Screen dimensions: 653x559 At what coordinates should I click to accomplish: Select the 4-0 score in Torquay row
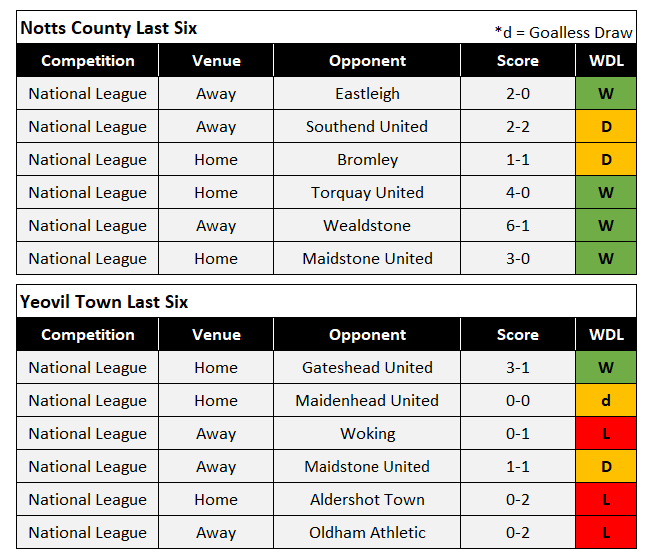pyautogui.click(x=518, y=193)
